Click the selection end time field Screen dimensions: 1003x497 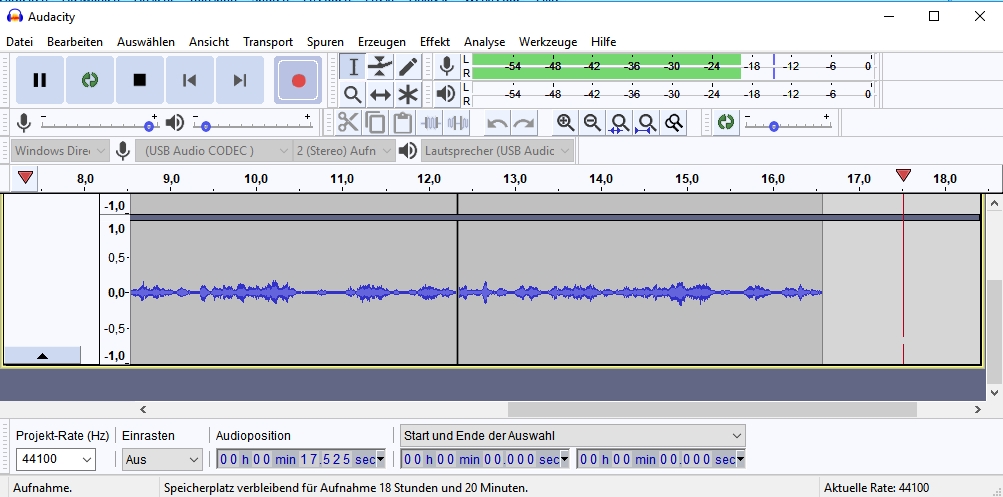(661, 459)
